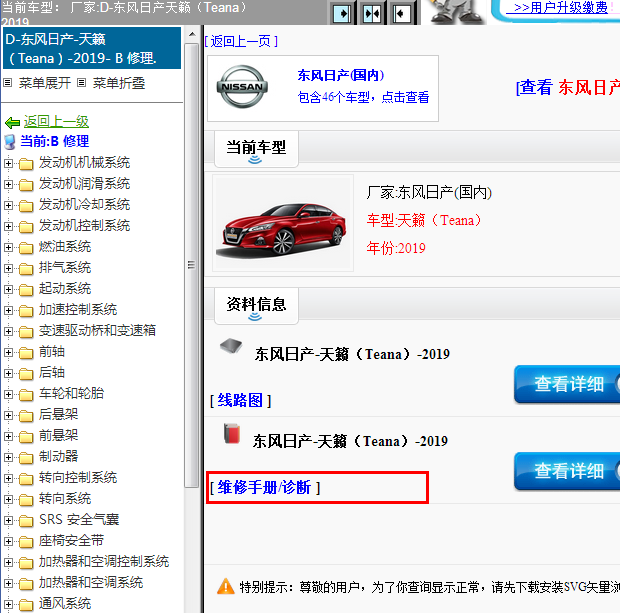Click the Nissan logo

click(x=242, y=86)
